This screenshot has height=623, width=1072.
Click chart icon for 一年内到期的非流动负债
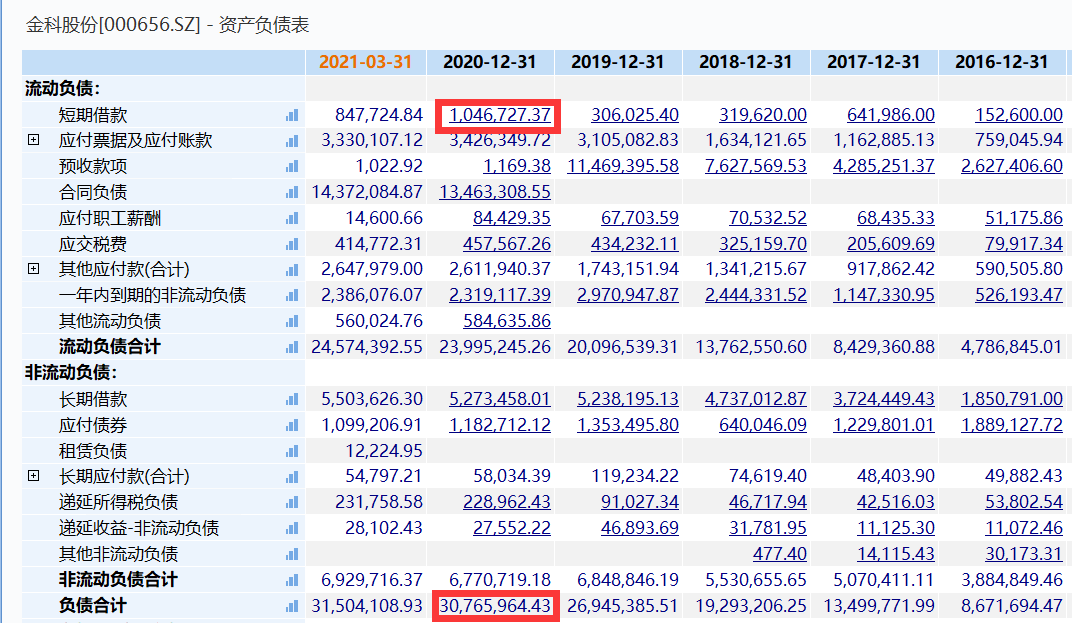point(292,295)
